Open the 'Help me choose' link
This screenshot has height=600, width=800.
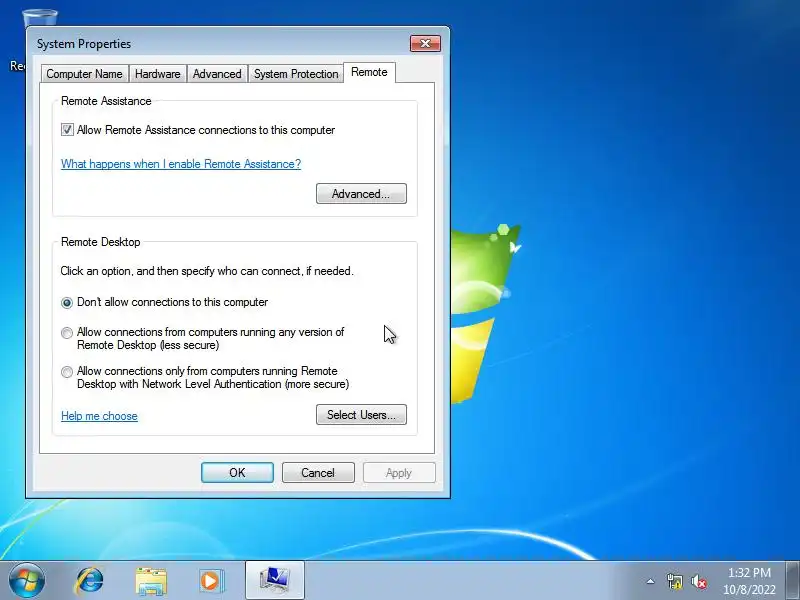tap(99, 416)
